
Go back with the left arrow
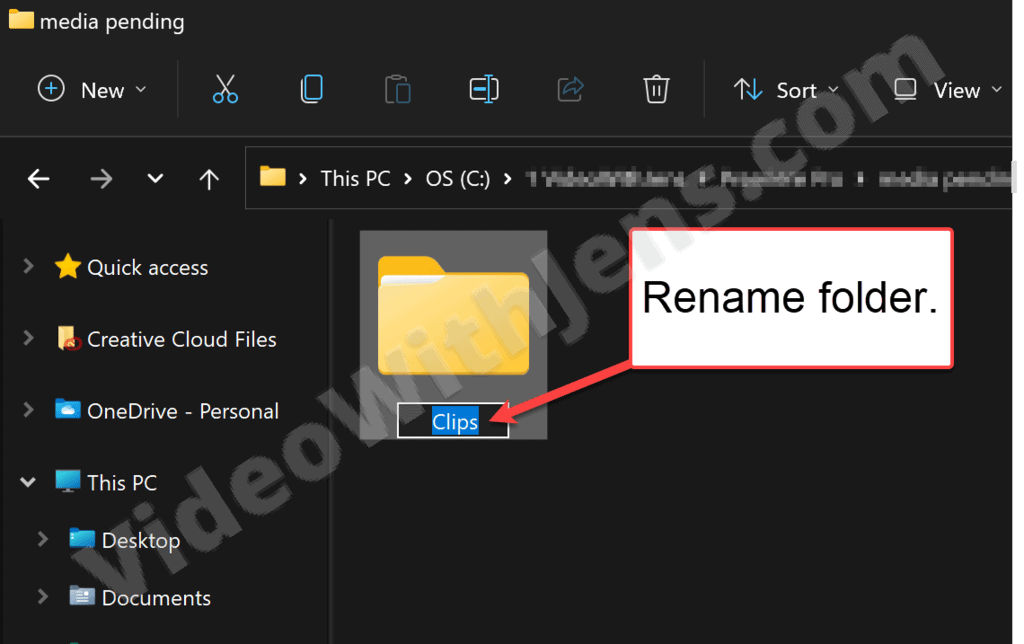[39, 178]
